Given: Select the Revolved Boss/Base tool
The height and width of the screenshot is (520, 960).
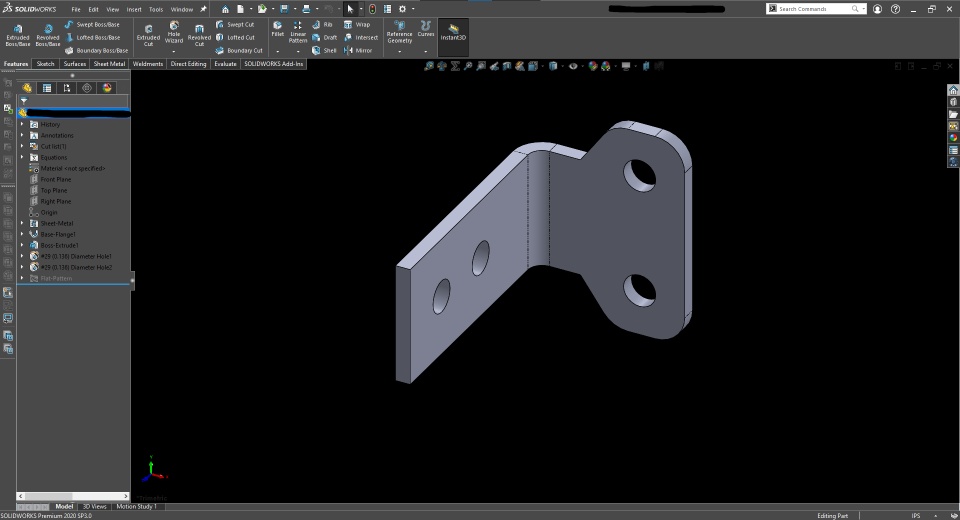Looking at the screenshot, I should 48,35.
